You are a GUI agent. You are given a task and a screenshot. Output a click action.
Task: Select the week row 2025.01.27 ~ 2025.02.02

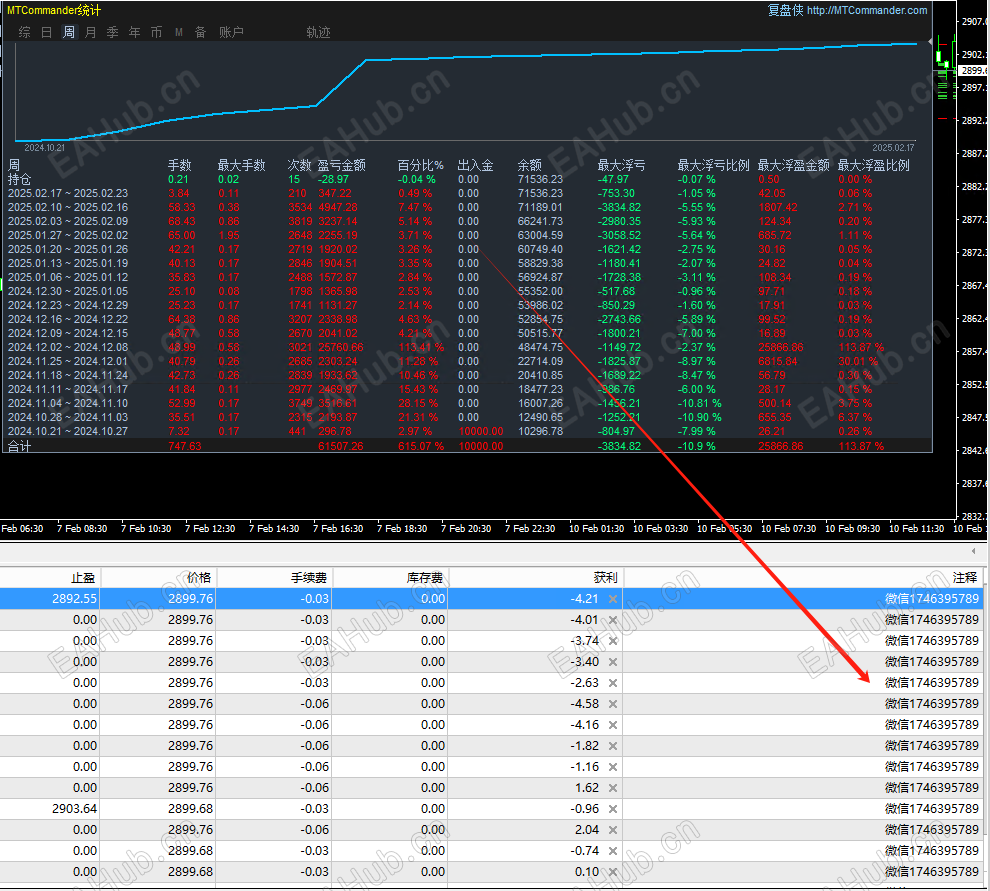[x=467, y=235]
